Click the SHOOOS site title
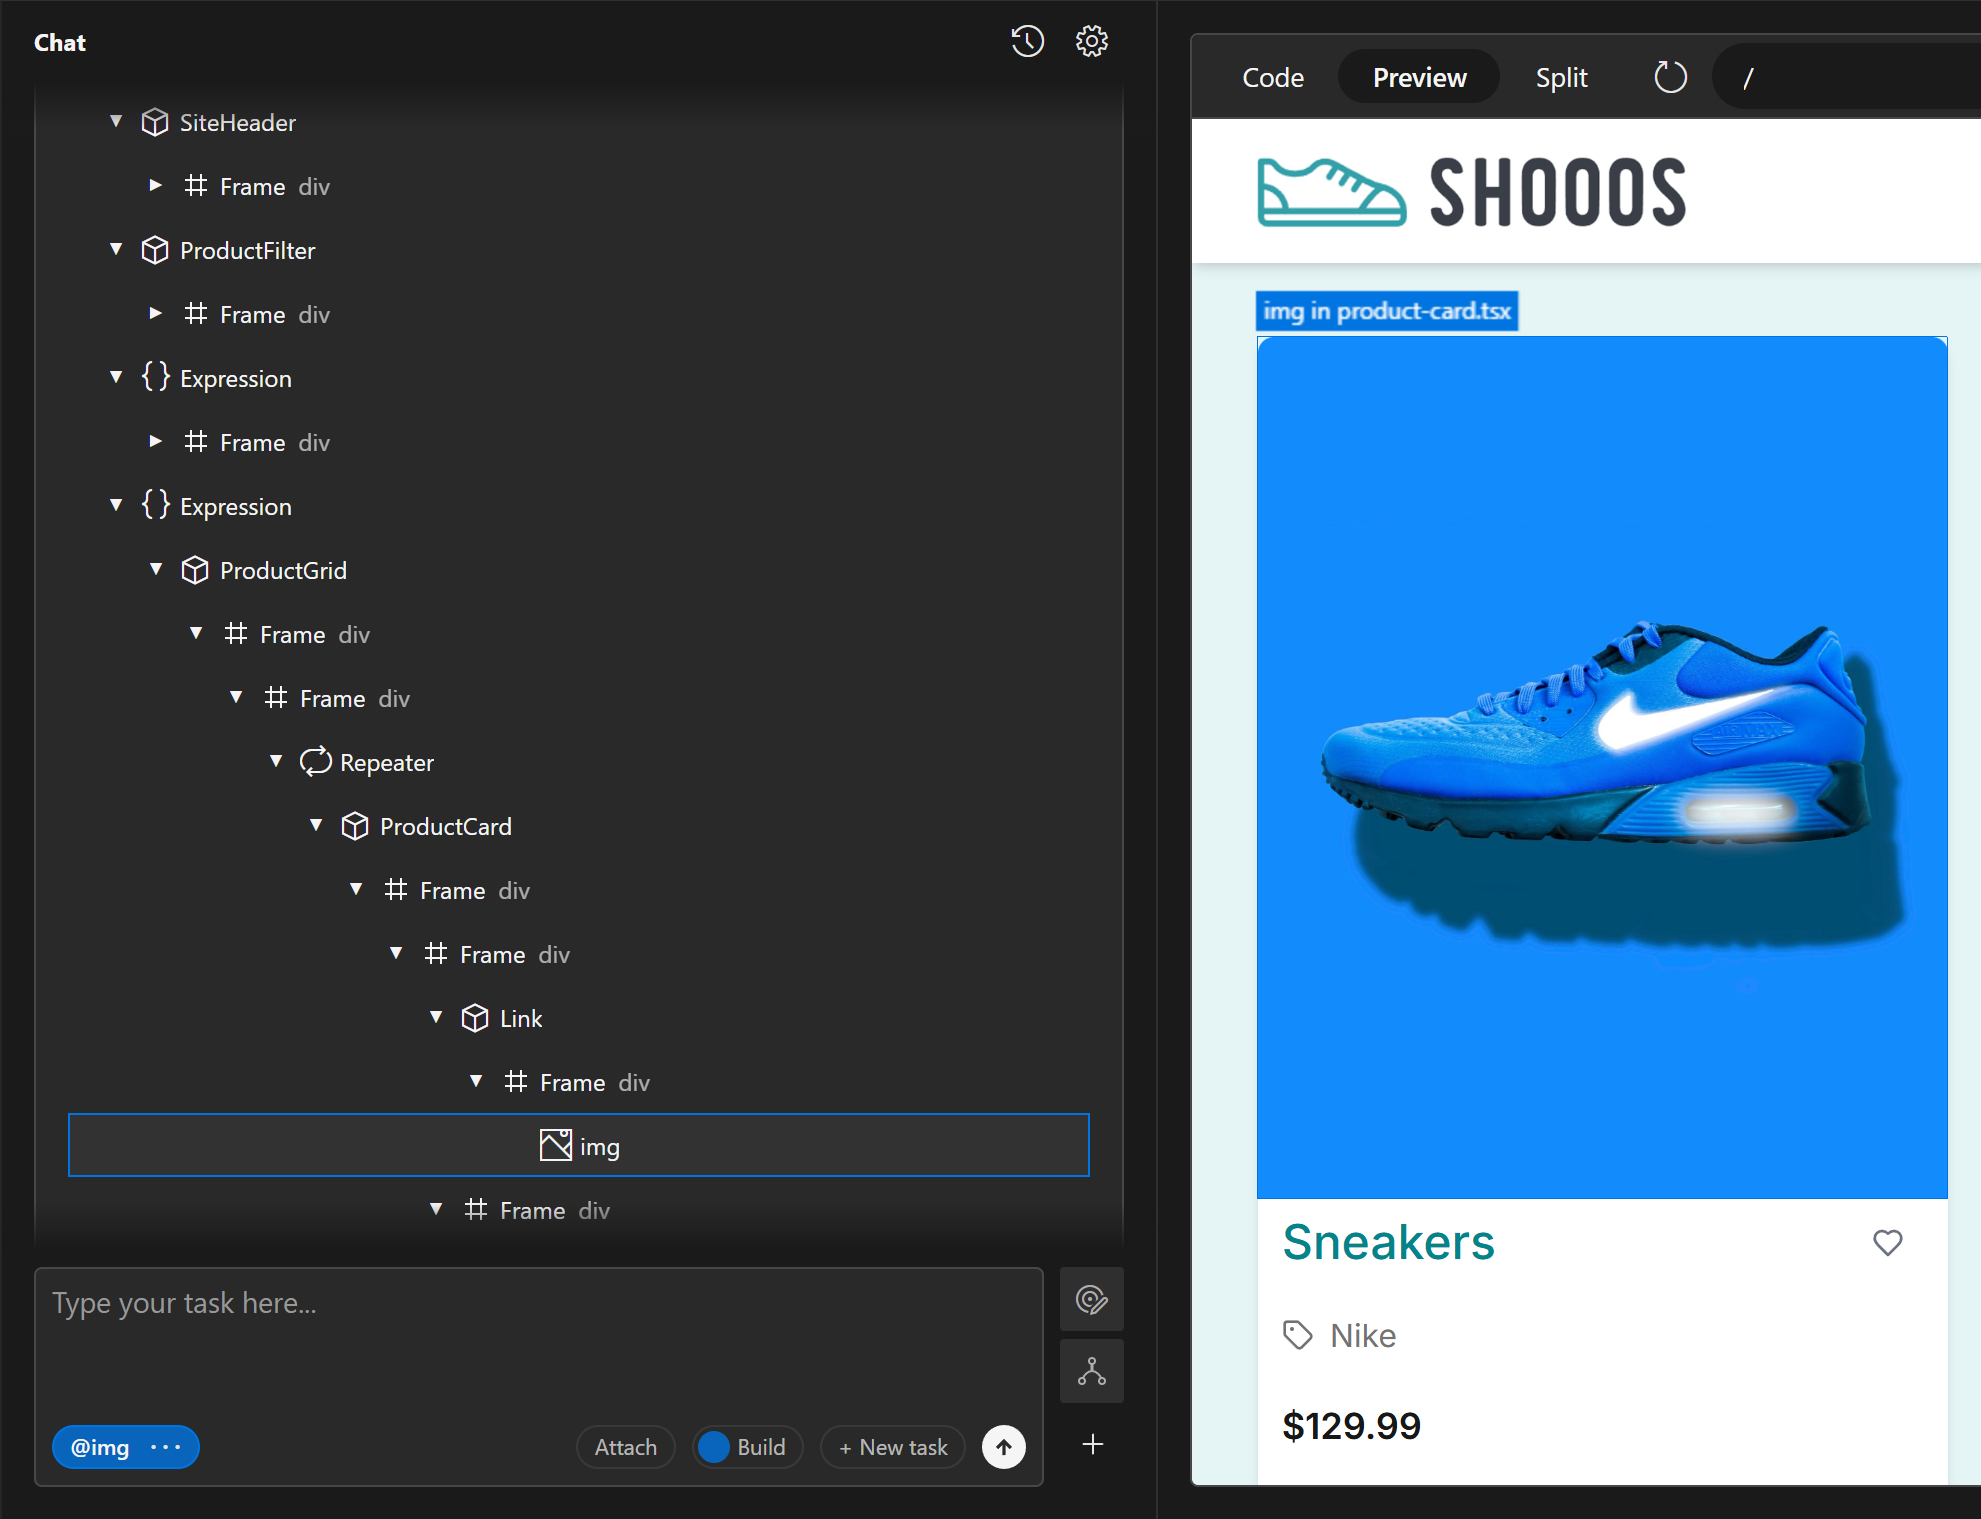The height and width of the screenshot is (1519, 1981). (x=1557, y=192)
